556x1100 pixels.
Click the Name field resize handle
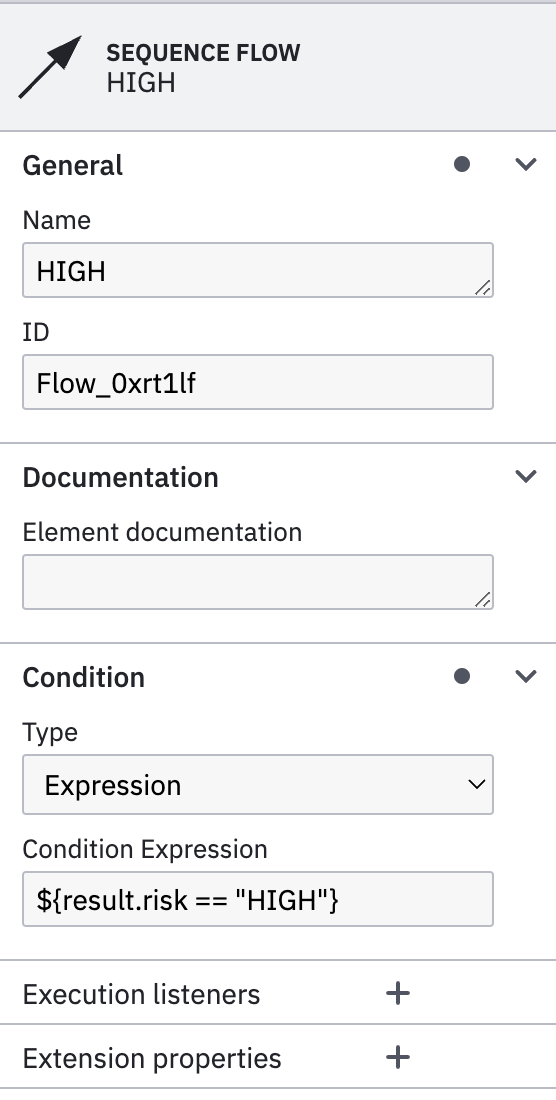pyautogui.click(x=482, y=286)
